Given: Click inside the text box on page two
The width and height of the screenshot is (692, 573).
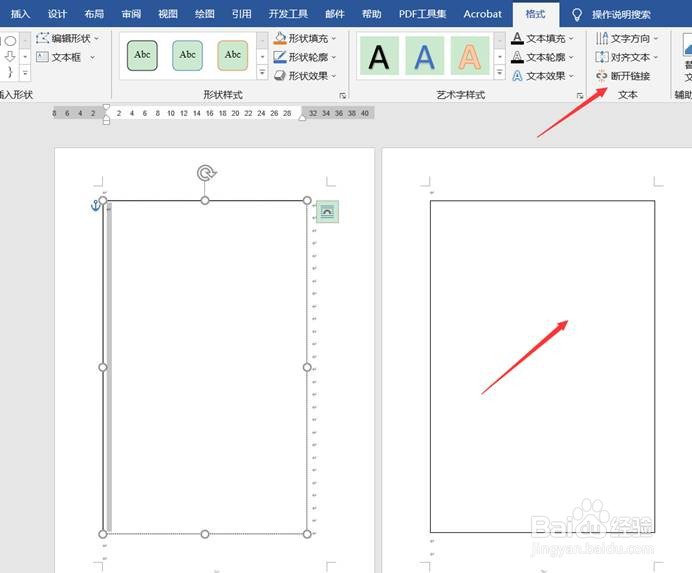Looking at the screenshot, I should point(542,366).
